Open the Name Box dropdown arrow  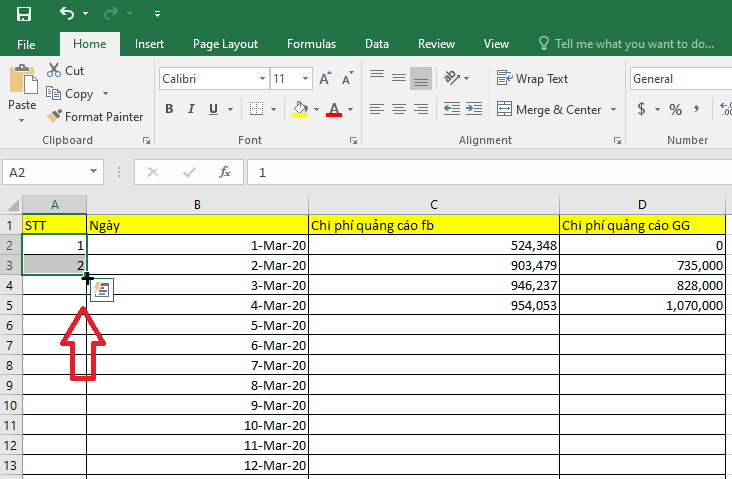93,172
